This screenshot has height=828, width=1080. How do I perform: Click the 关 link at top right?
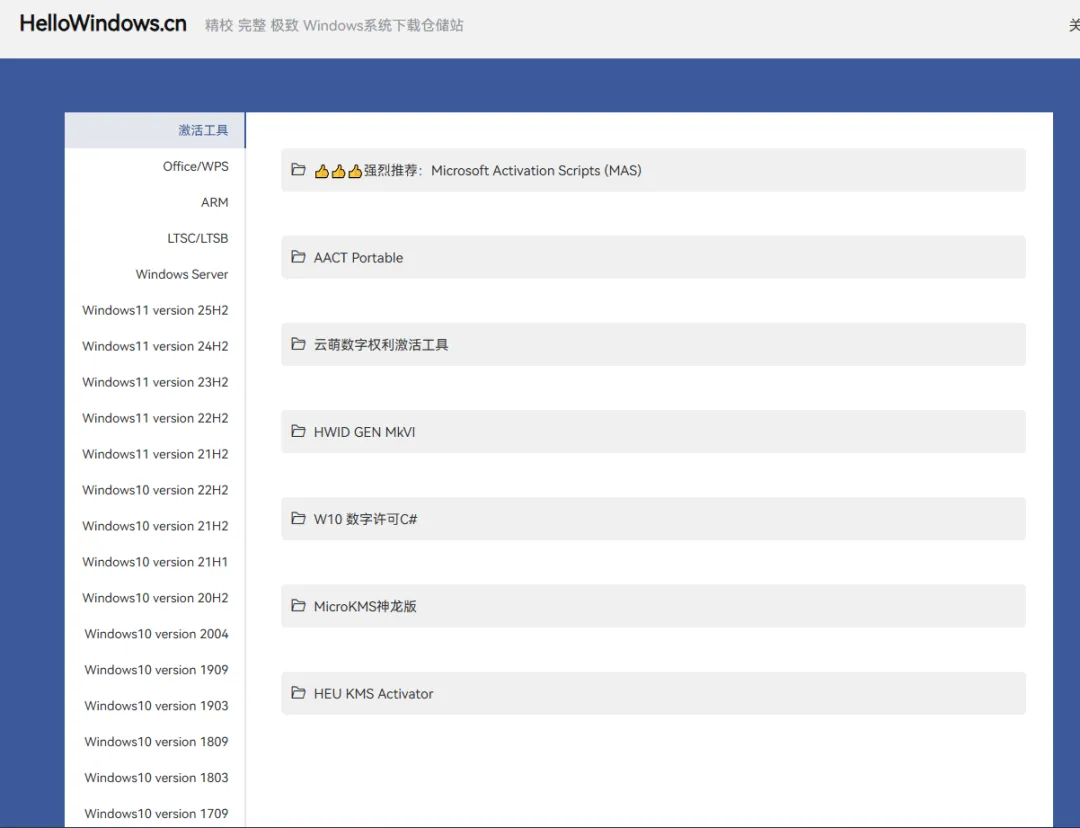click(1074, 25)
